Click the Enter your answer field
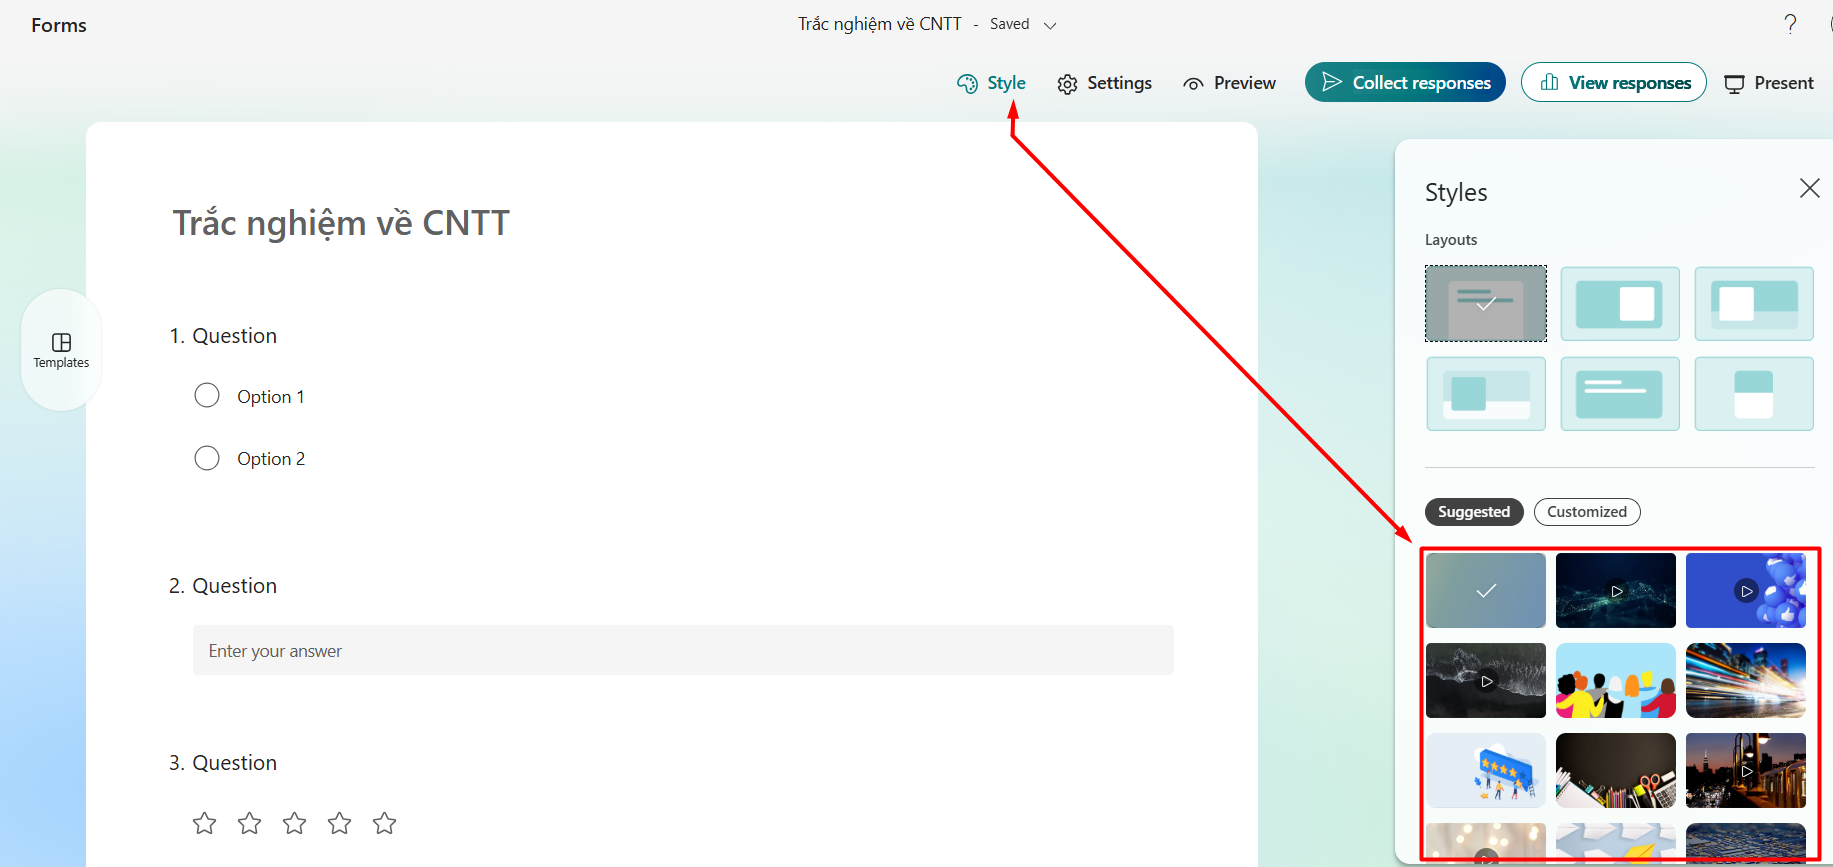 683,651
